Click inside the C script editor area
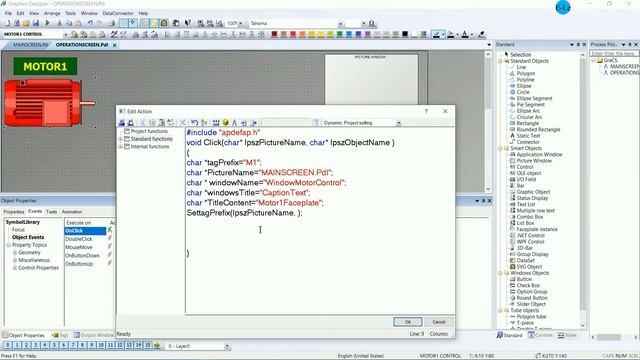This screenshot has width=640, height=360. (320, 220)
